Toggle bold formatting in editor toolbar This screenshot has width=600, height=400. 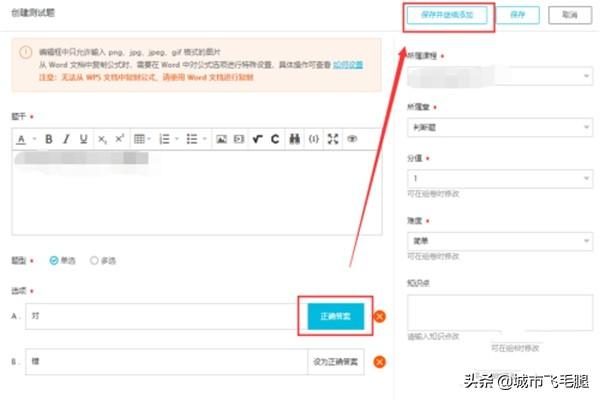click(48, 139)
